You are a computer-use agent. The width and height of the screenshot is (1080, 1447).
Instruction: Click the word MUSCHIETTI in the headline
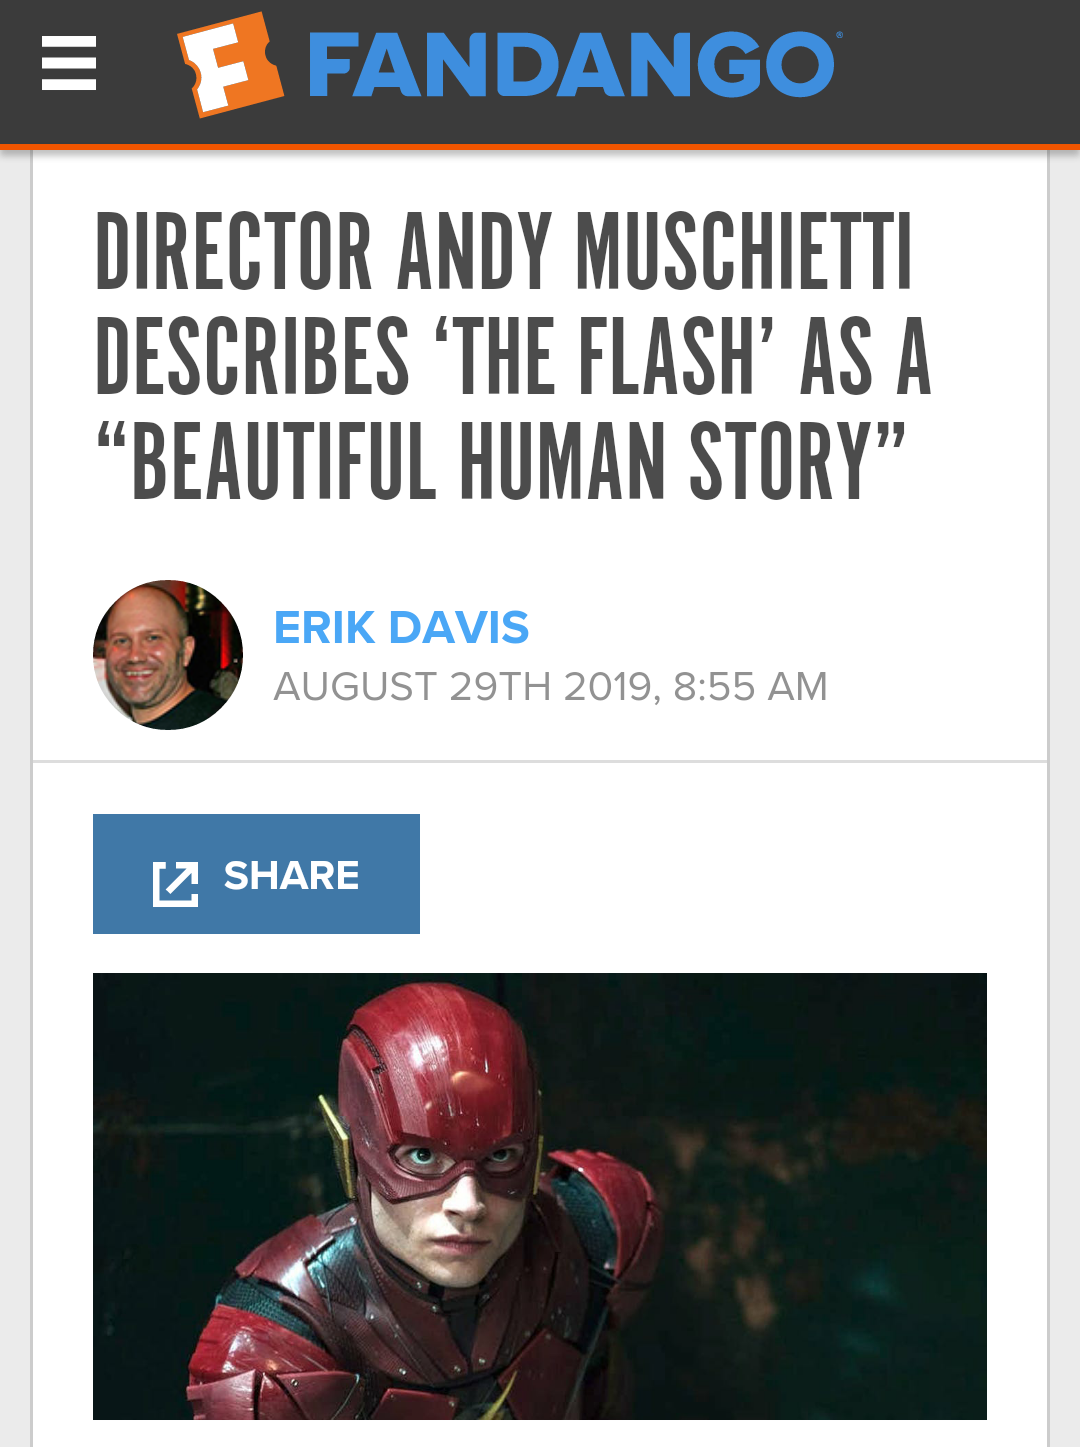744,251
